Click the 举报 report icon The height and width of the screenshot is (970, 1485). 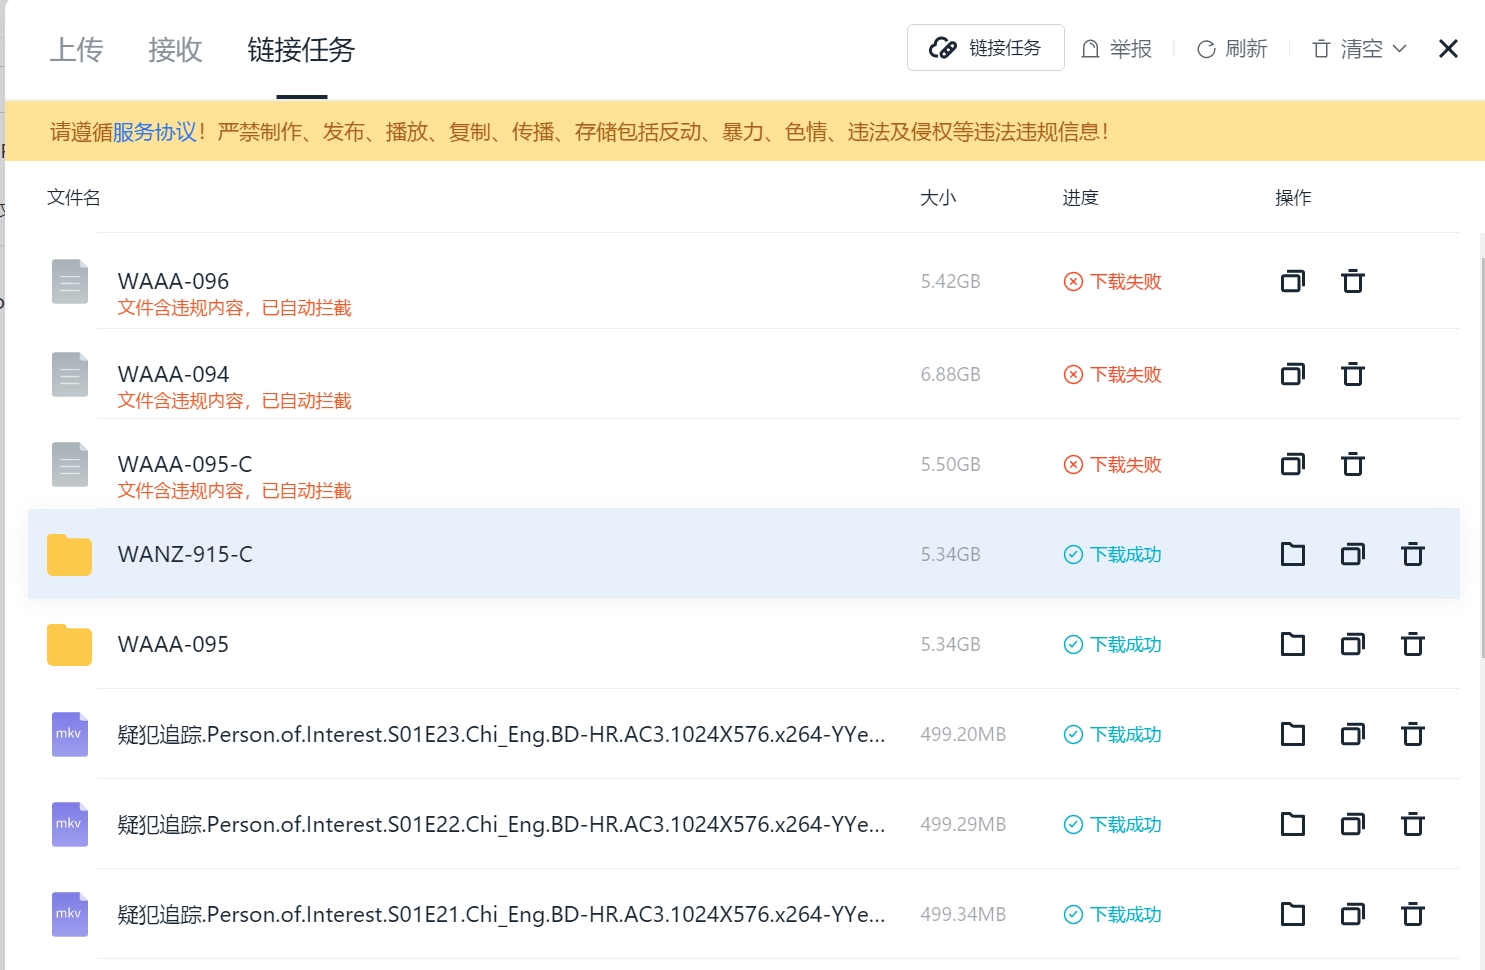1090,48
